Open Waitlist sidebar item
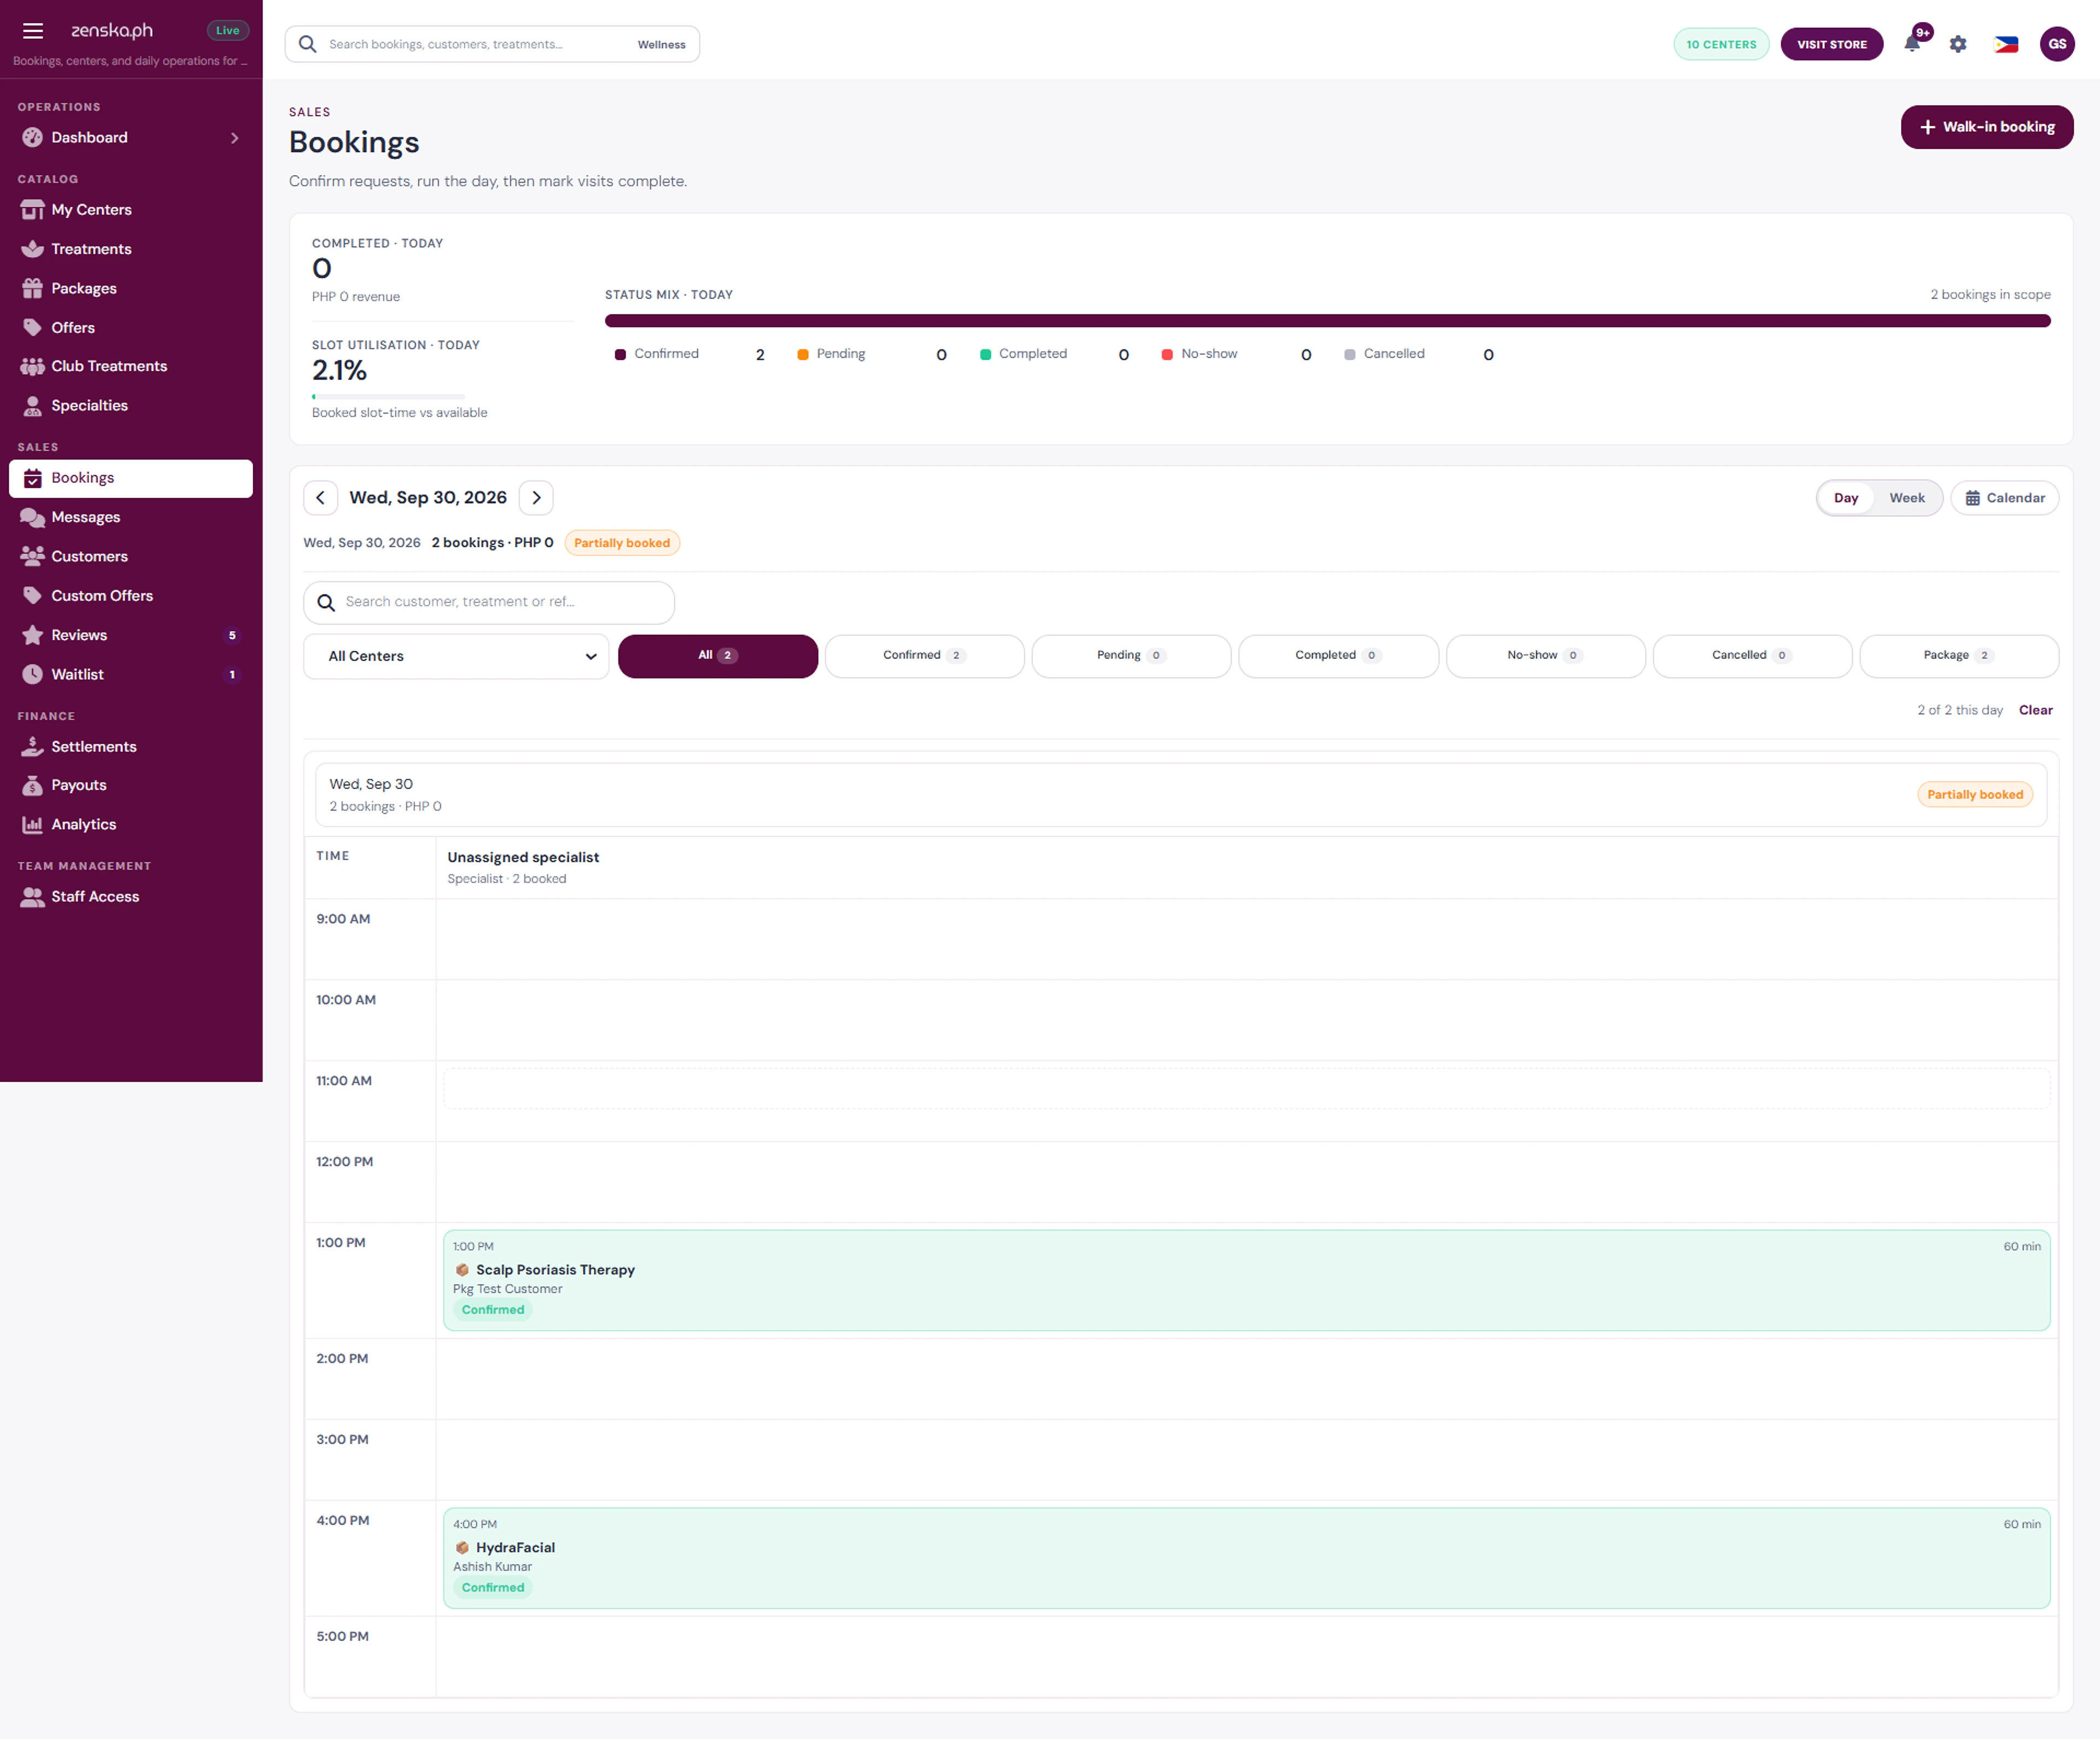 pos(131,675)
